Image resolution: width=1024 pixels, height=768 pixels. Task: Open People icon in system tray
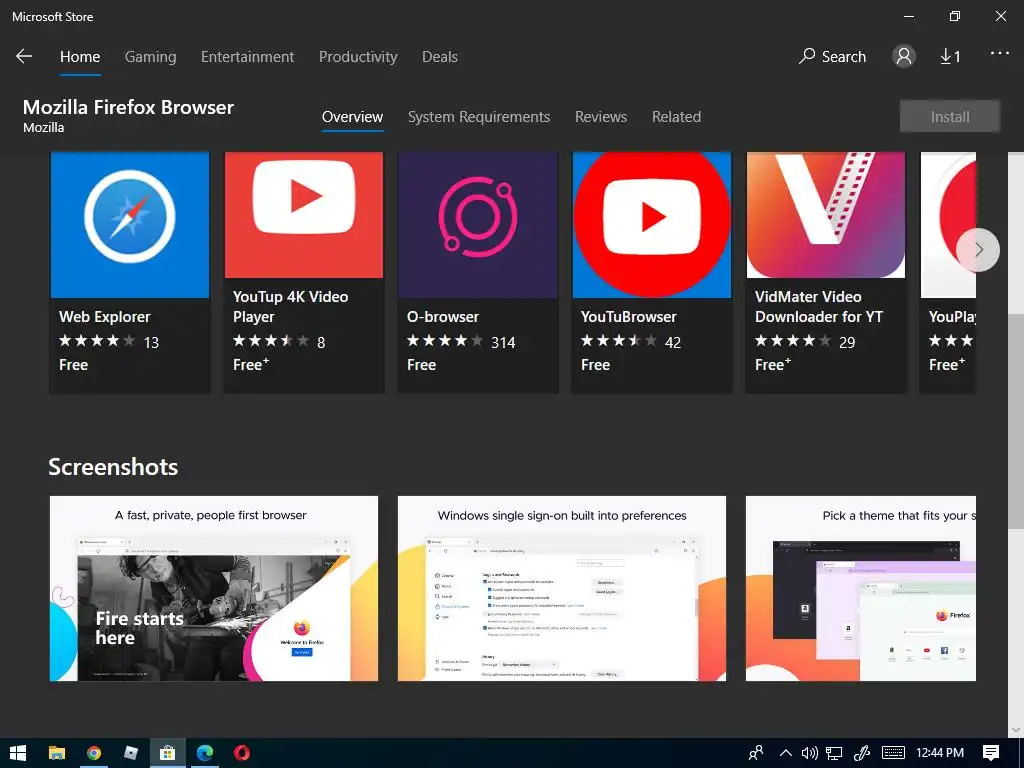coord(756,753)
